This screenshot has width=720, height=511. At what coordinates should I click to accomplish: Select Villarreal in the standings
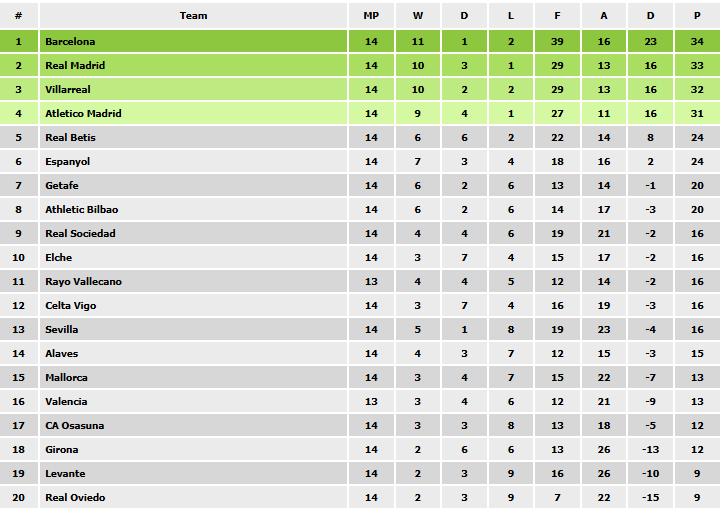68,89
